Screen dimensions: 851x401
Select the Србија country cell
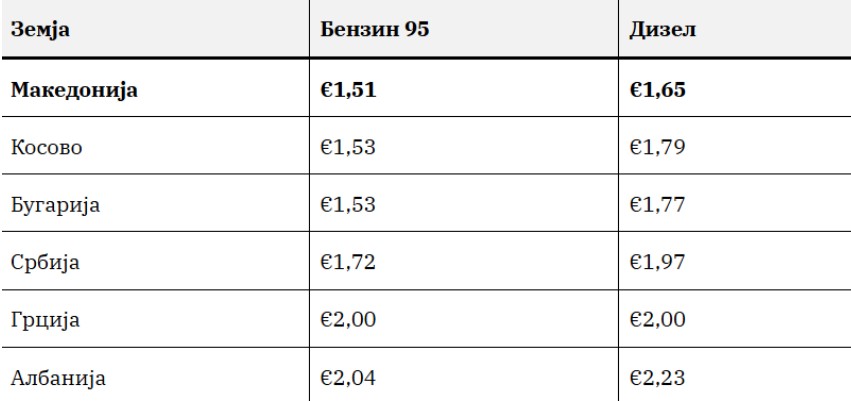45,263
